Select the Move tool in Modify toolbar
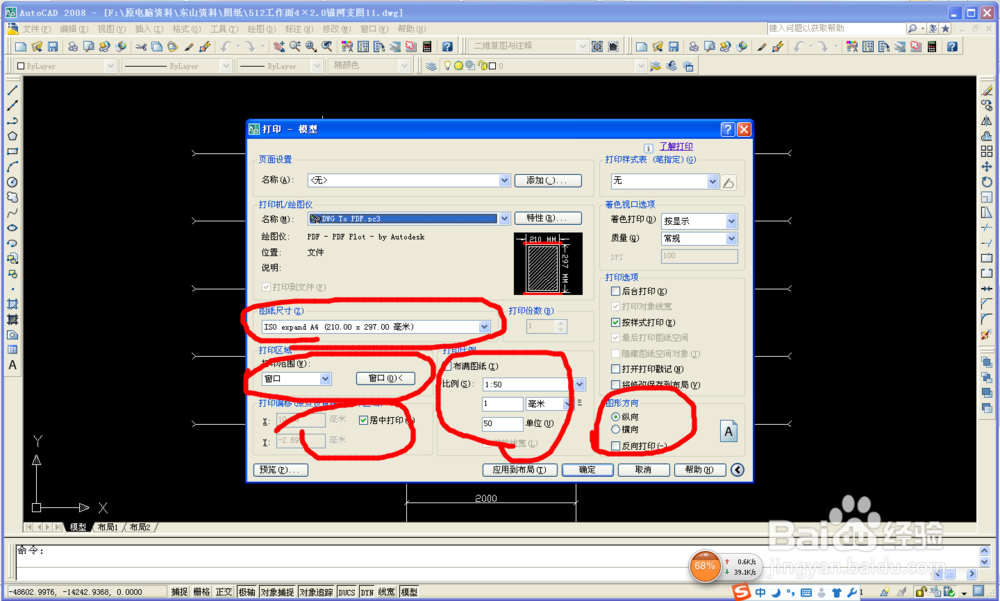 coord(987,167)
